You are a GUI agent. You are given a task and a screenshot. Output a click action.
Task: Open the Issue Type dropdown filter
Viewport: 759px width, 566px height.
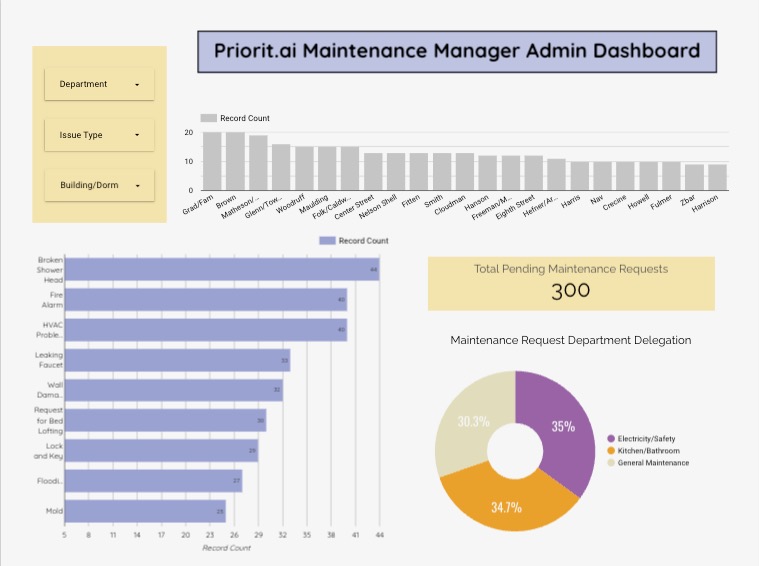pos(99,135)
